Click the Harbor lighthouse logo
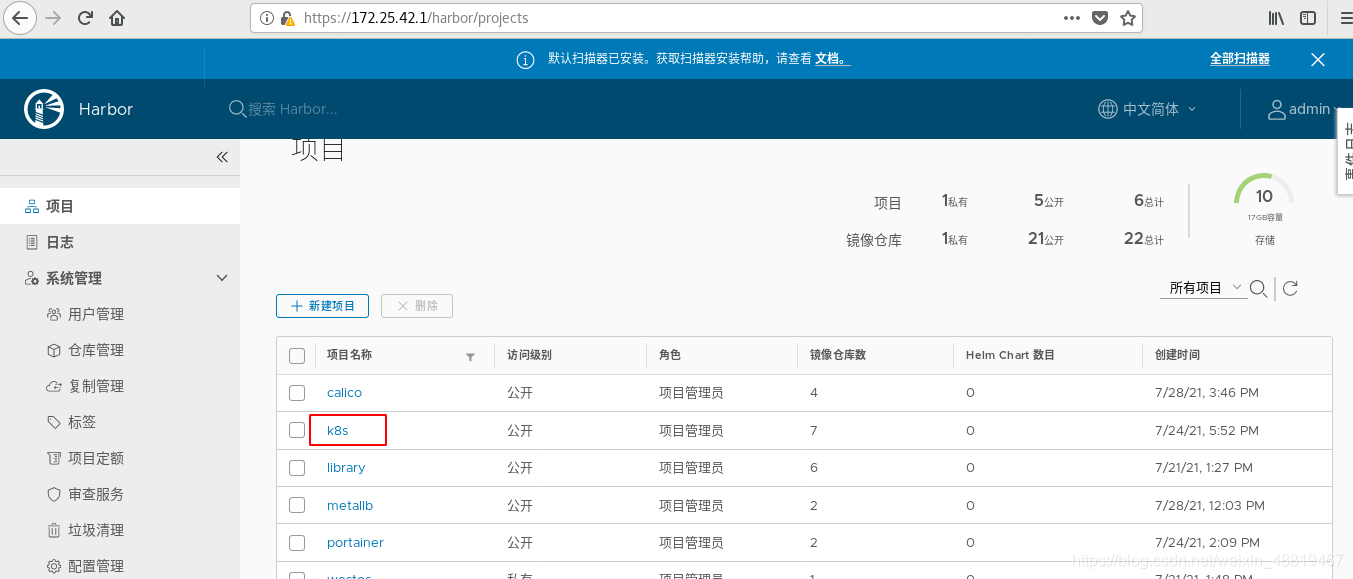This screenshot has height=579, width=1353. [x=44, y=109]
